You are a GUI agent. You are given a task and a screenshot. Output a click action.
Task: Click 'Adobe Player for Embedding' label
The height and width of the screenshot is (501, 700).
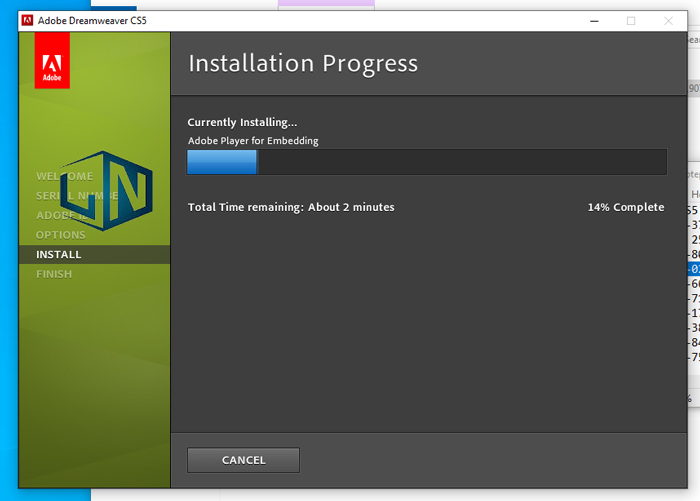click(253, 141)
